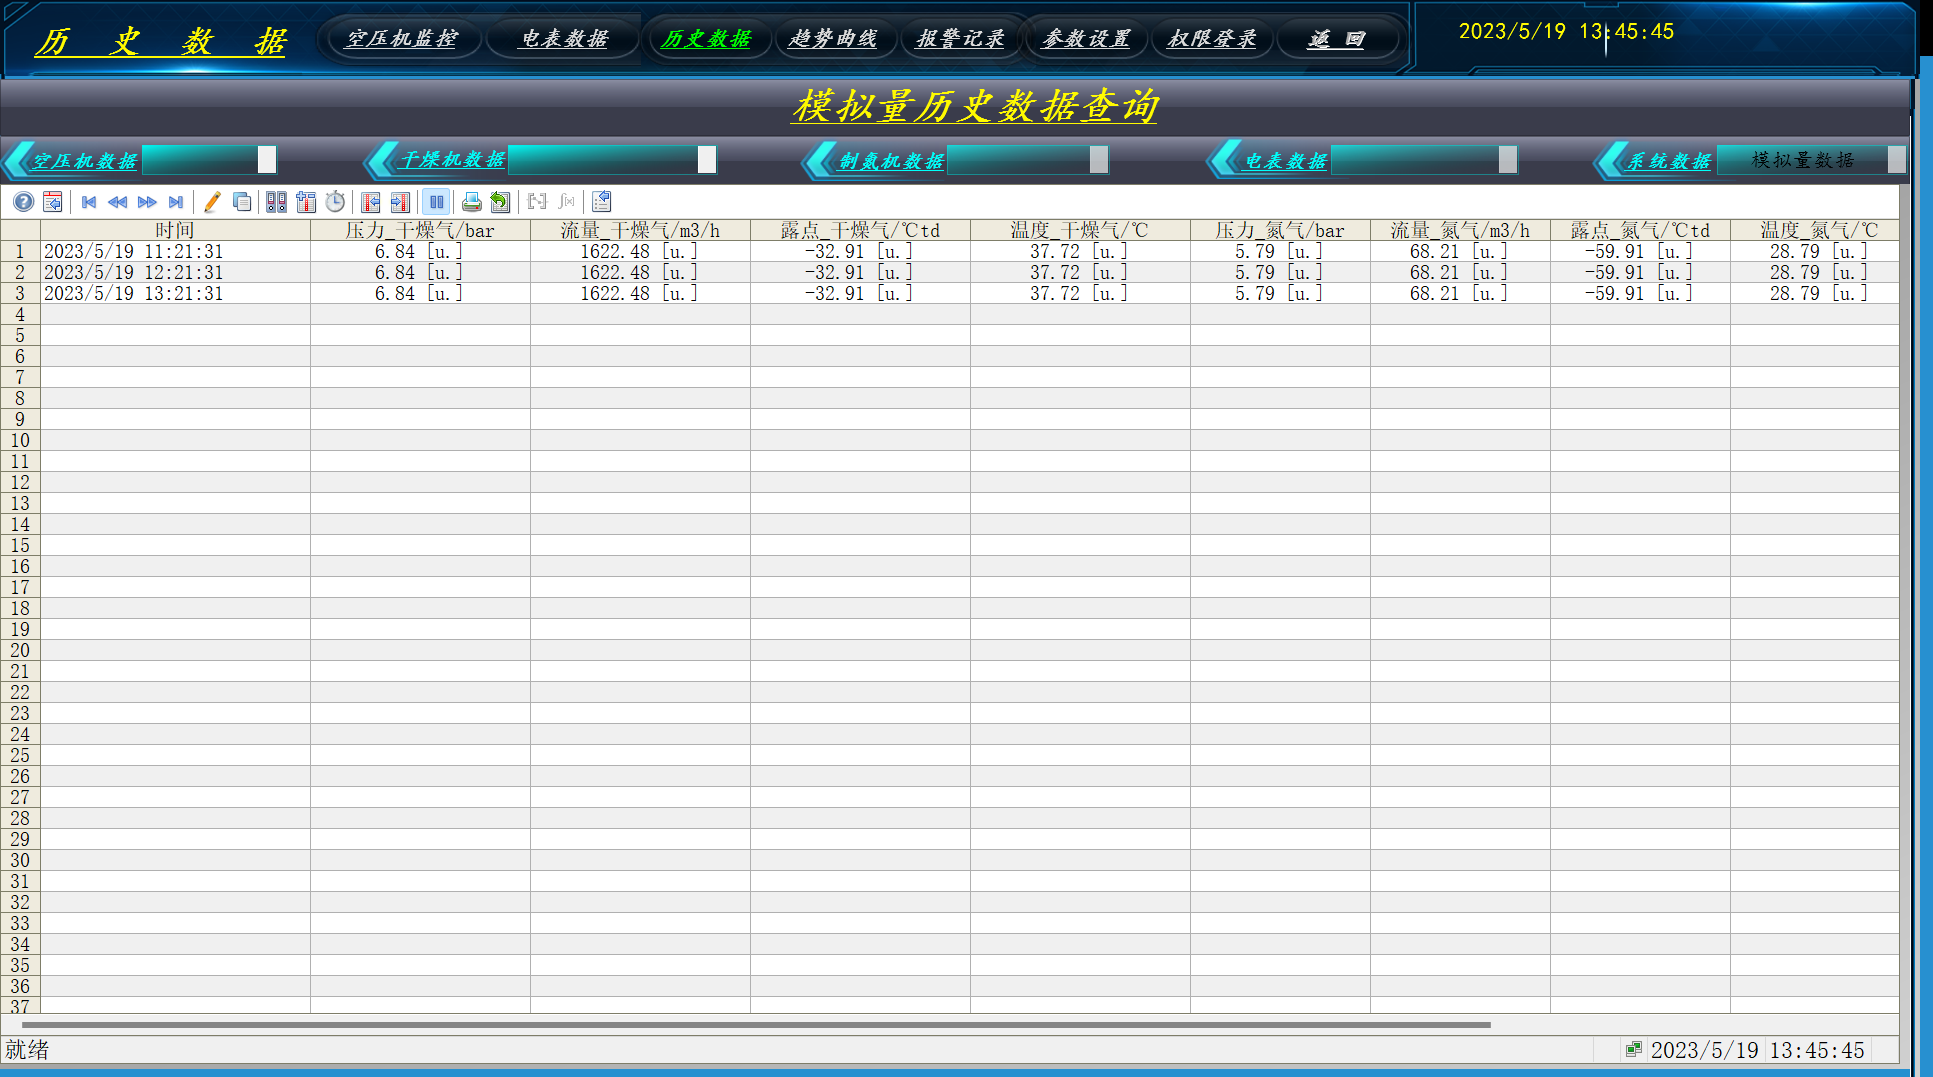
Task: Click the 压力_干燥气/bar column header
Action: (x=420, y=230)
